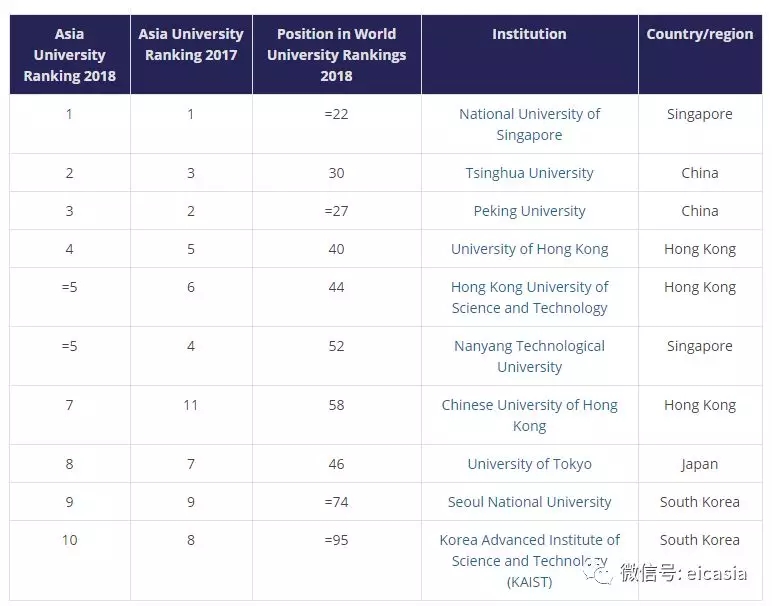This screenshot has height=606, width=772.
Task: Open the Nanyang Technological University link
Action: click(529, 356)
